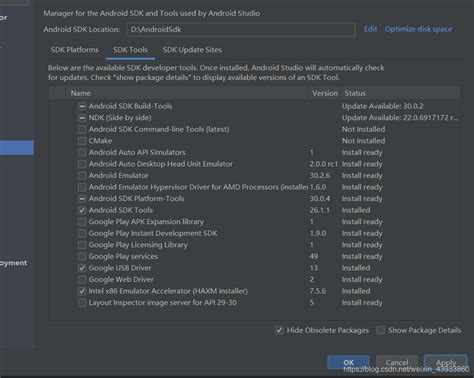
Task: Click the Android SDK Tools version 26.1.1
Action: click(319, 210)
